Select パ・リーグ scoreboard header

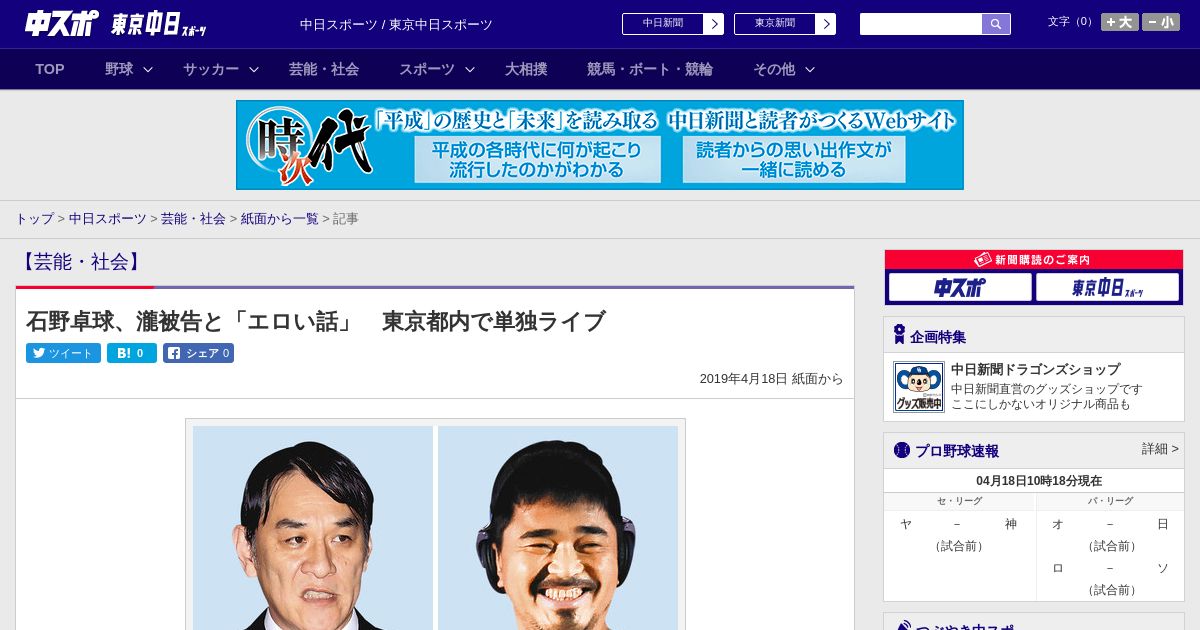coord(1111,501)
